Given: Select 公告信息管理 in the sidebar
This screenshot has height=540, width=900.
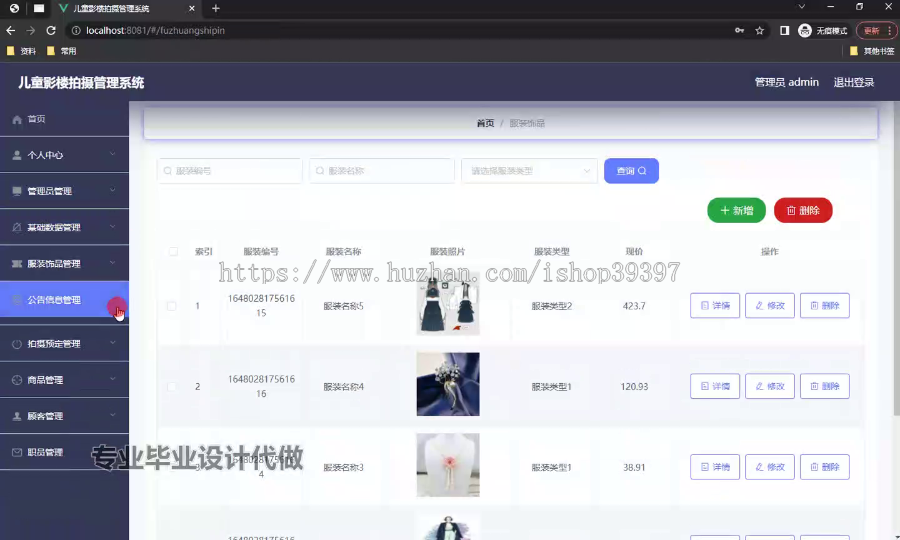Looking at the screenshot, I should 64,300.
